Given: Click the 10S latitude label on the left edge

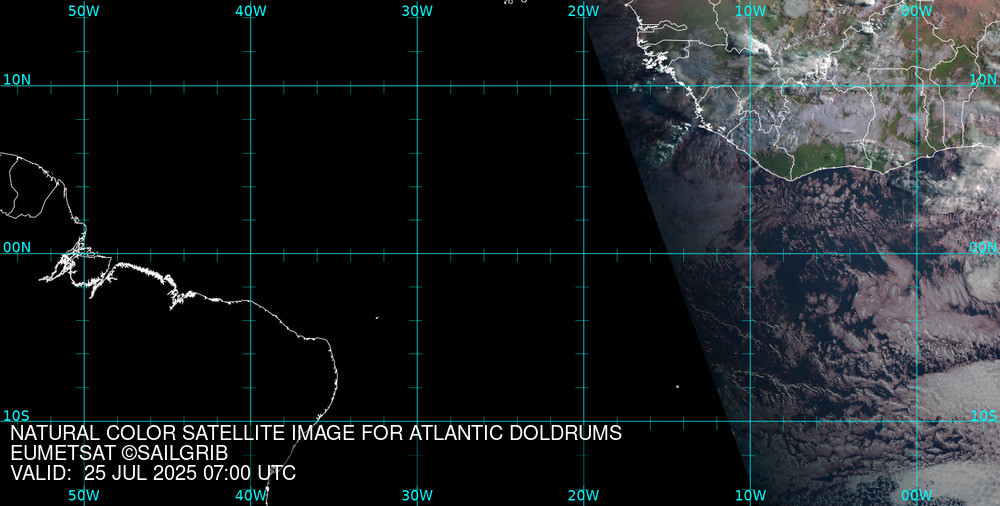Looking at the screenshot, I should coord(17,416).
